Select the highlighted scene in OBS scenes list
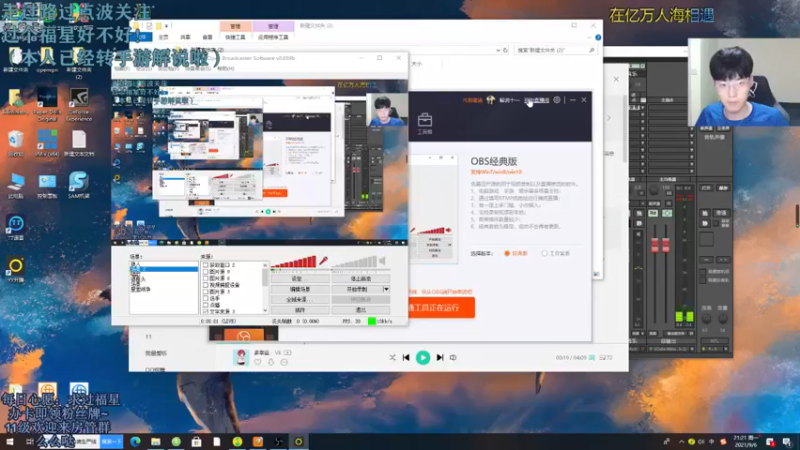 click(163, 269)
